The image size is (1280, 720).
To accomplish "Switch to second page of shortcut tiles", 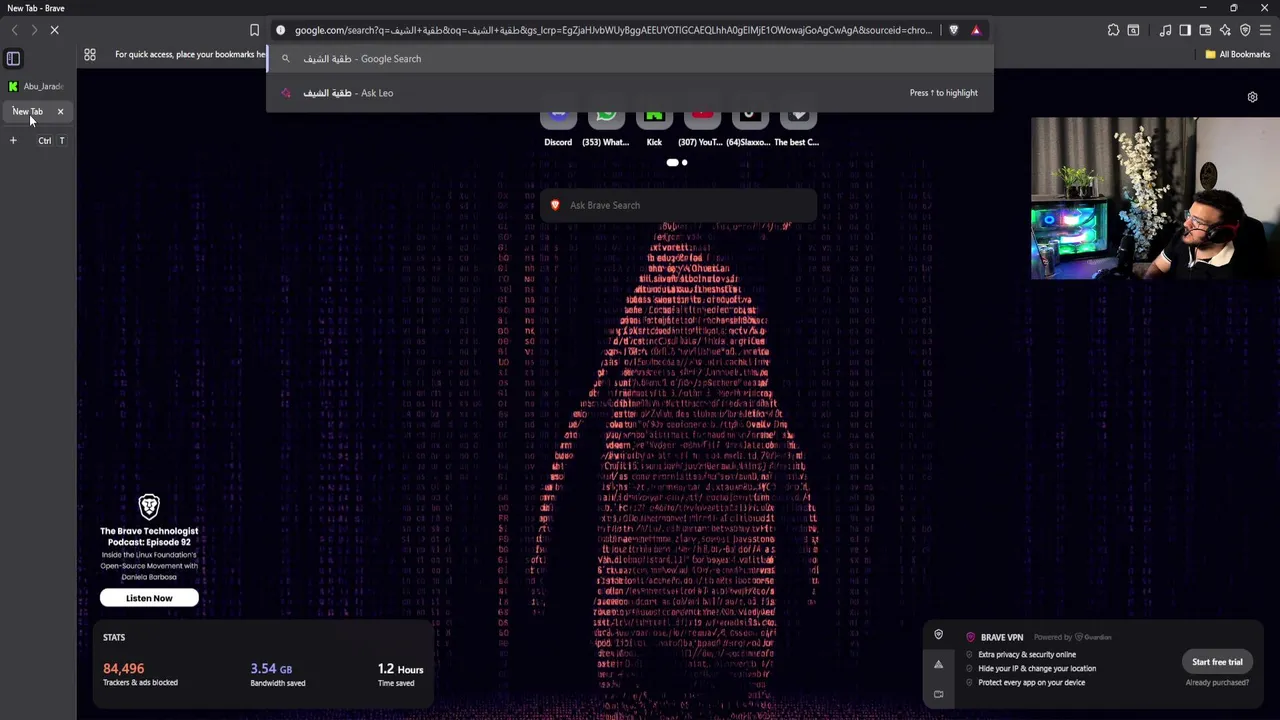I will [685, 162].
